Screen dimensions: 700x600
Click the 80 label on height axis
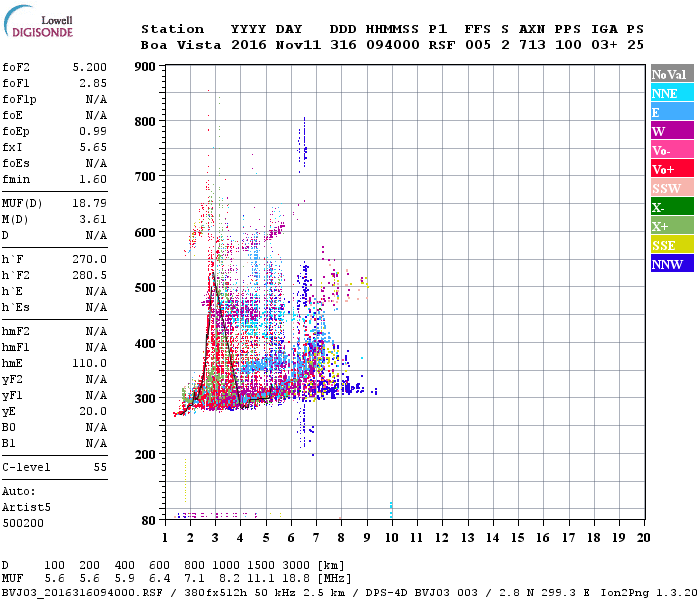[x=149, y=521]
